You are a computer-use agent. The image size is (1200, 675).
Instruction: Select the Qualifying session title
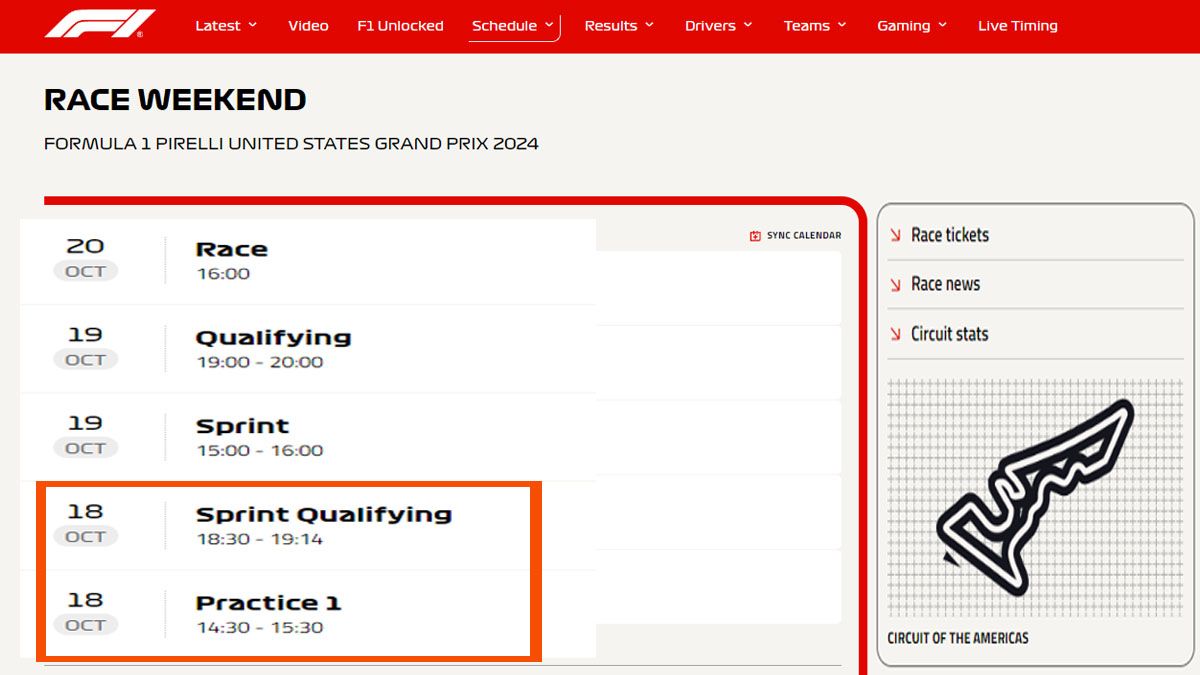(273, 338)
